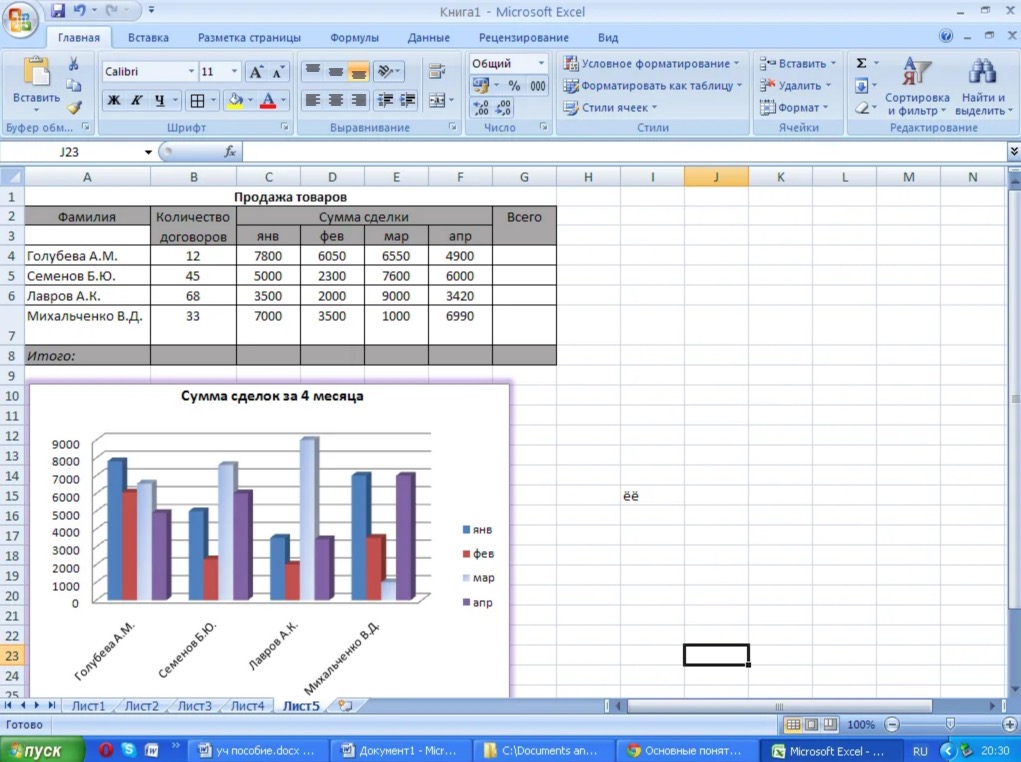Apply thousands separator format 000

pos(537,86)
